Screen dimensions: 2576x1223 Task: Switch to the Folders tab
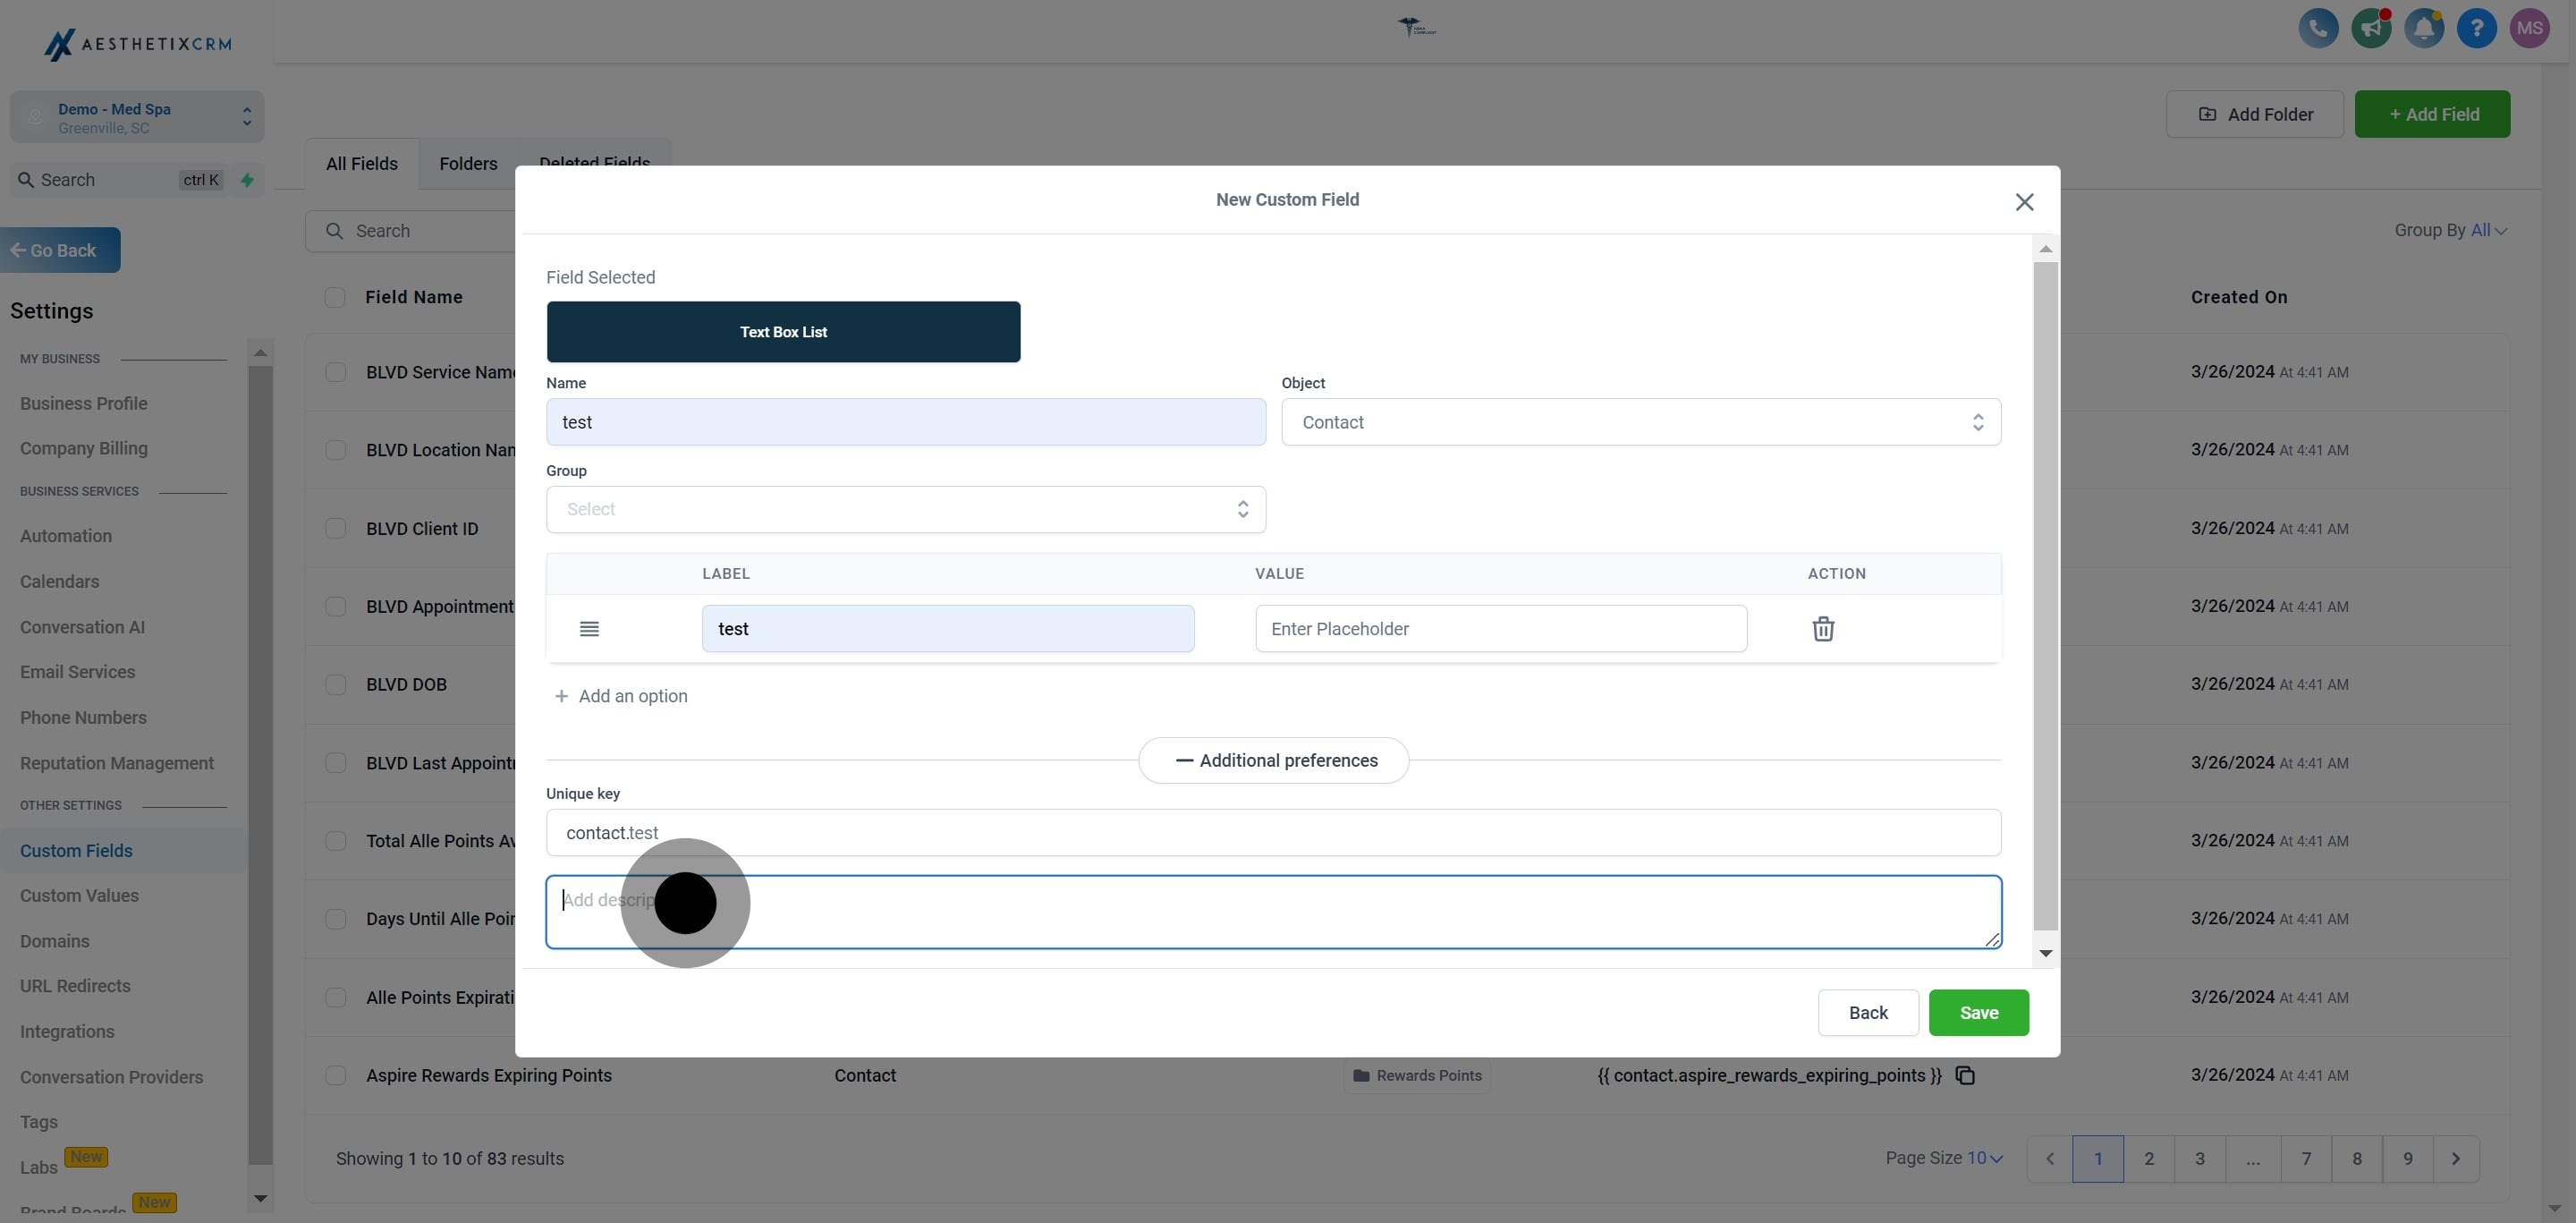[468, 163]
